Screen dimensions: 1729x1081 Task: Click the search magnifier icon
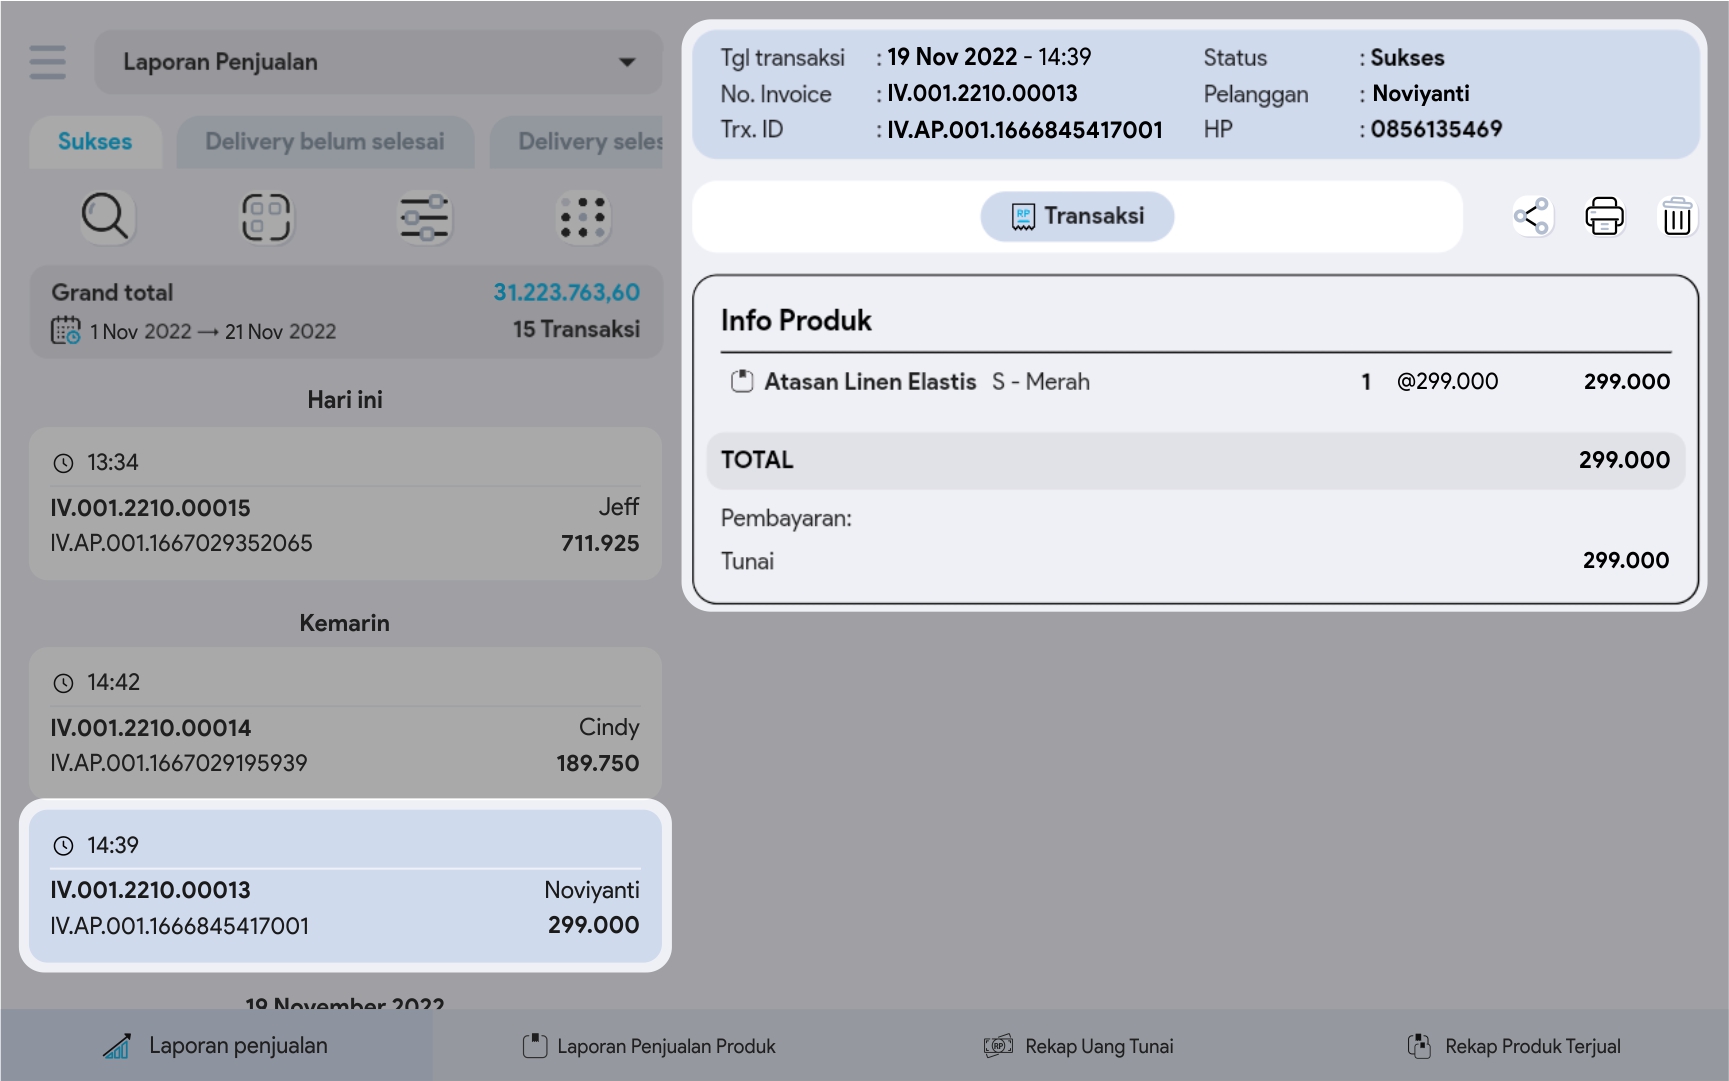(x=105, y=217)
